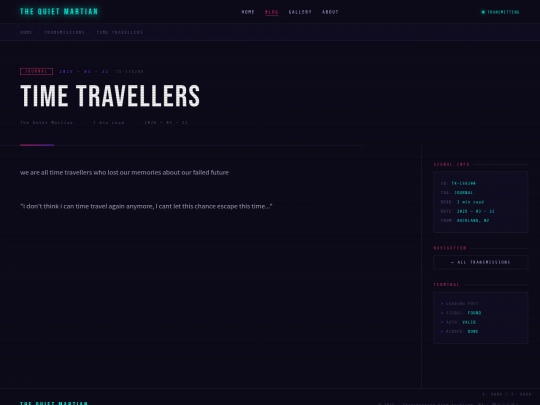Open the About page
This screenshot has width=540, height=405.
(330, 12)
